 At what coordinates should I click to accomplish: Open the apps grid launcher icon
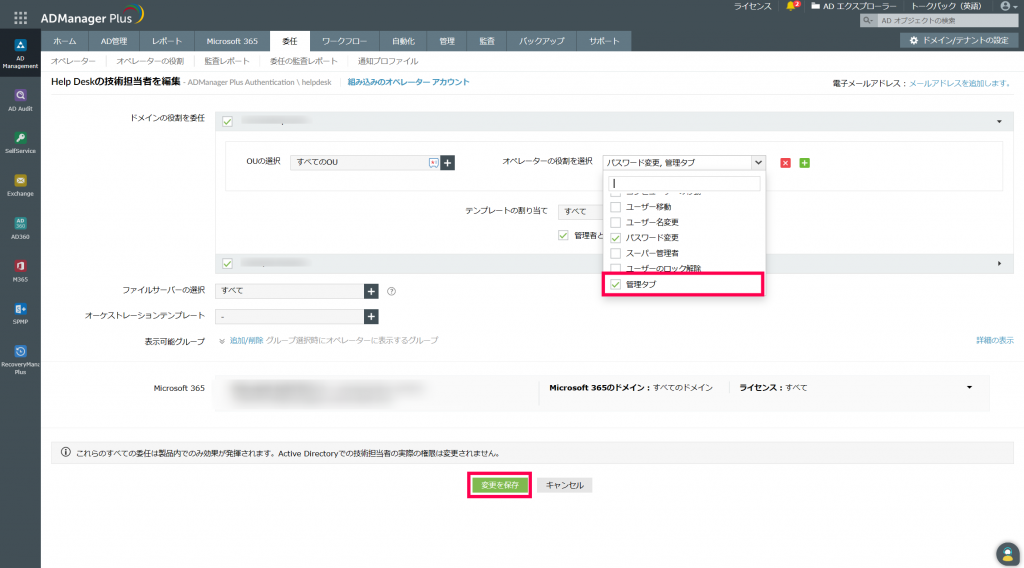[x=20, y=18]
